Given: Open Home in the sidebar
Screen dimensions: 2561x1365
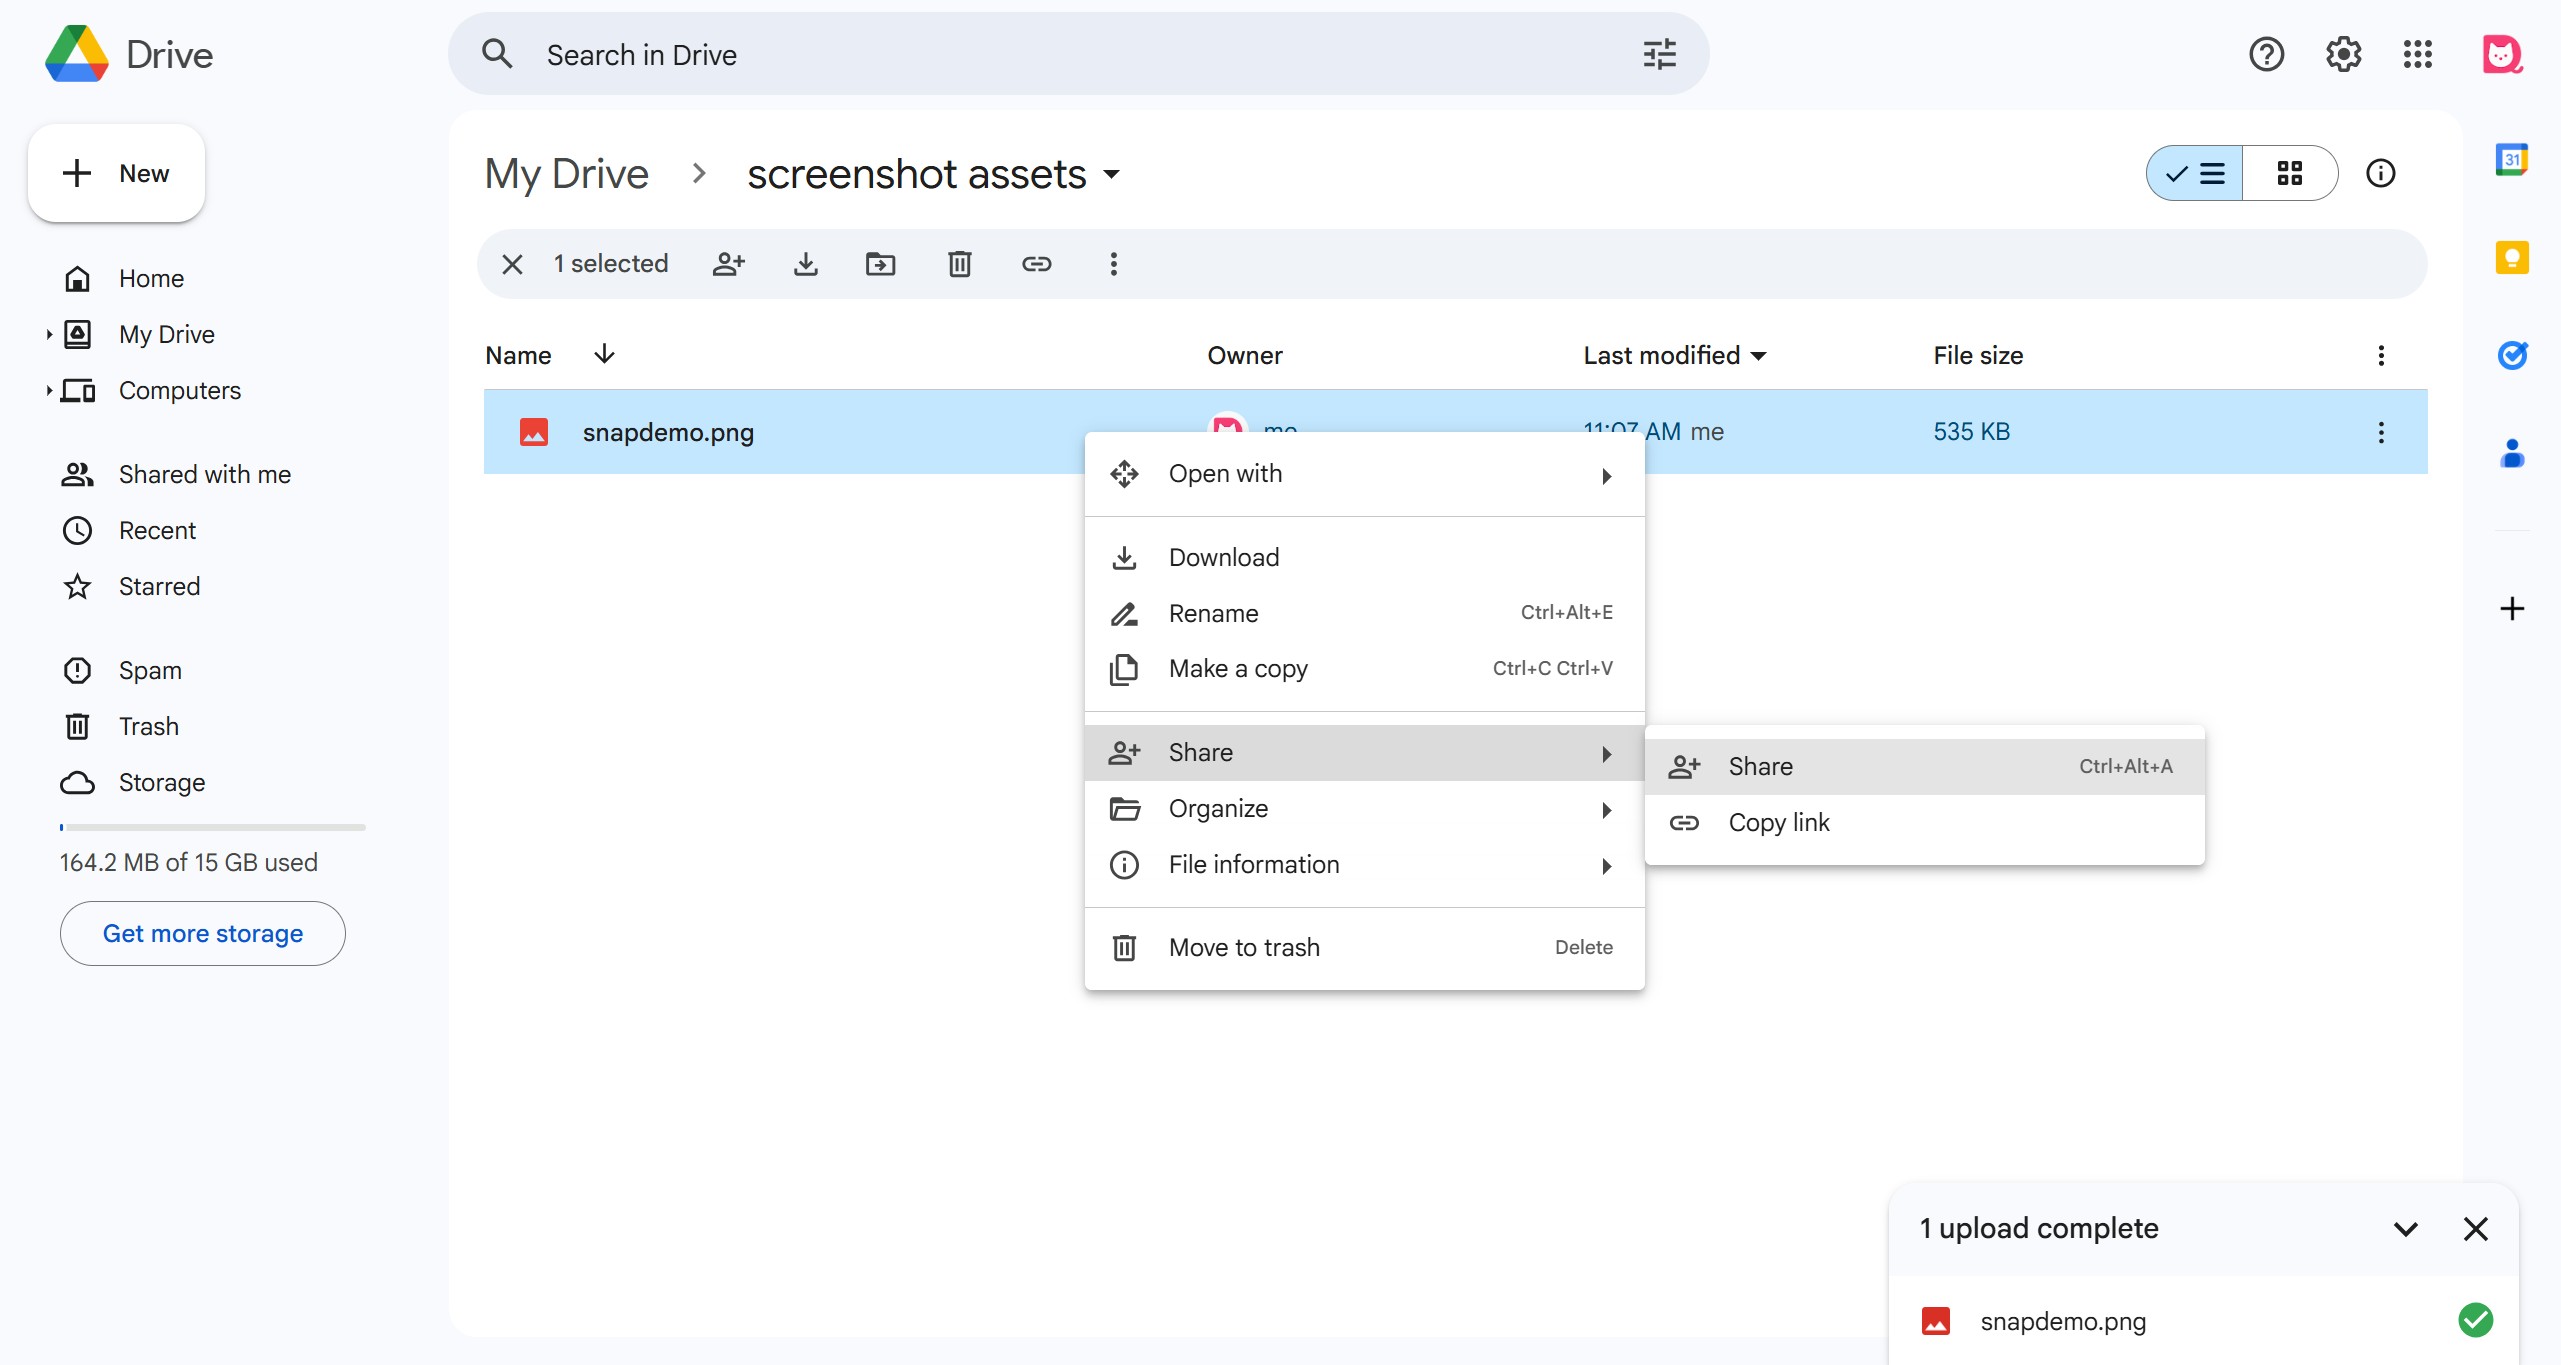Looking at the screenshot, I should [150, 278].
